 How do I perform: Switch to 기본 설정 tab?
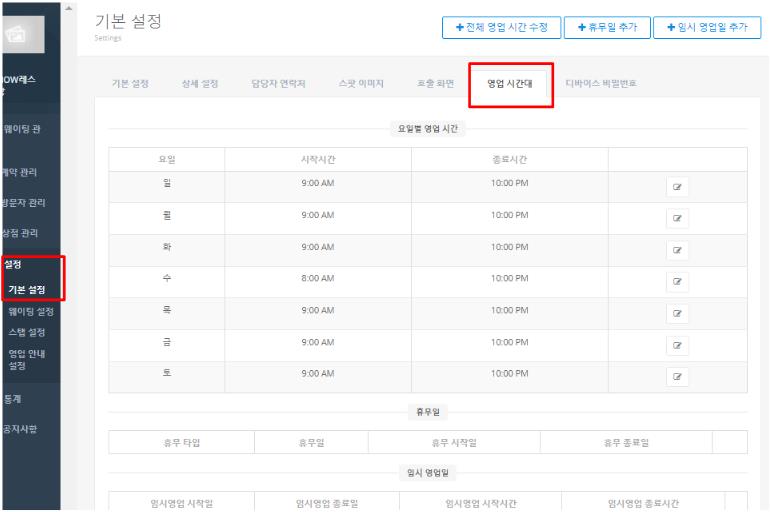tap(130, 84)
